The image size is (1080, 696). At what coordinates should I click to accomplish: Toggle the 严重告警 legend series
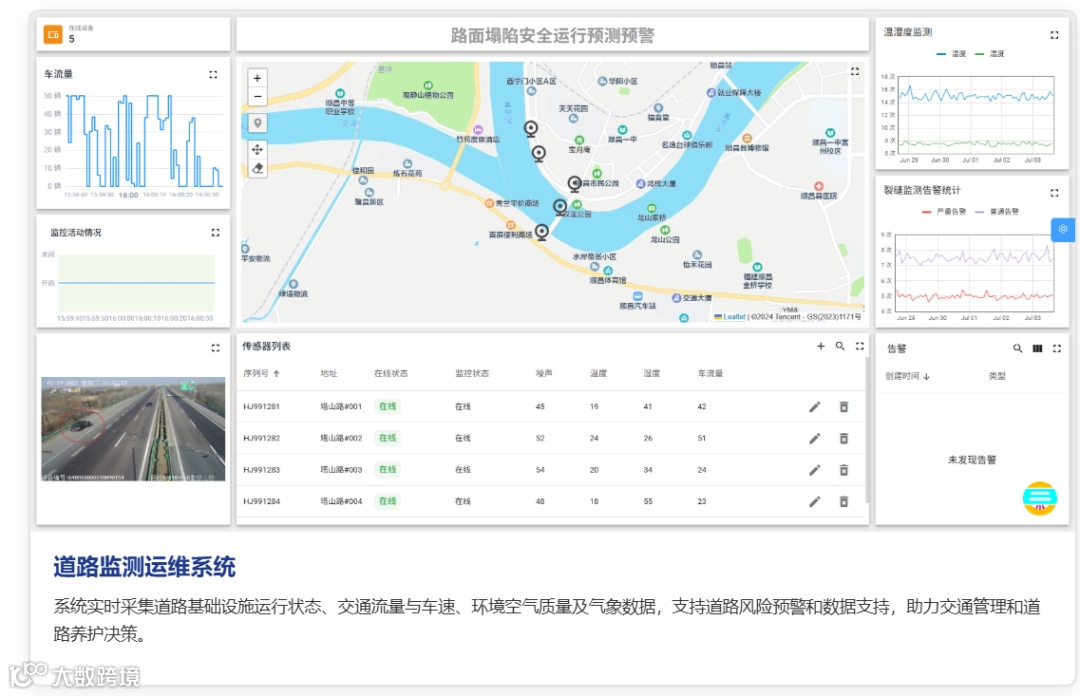pos(944,212)
